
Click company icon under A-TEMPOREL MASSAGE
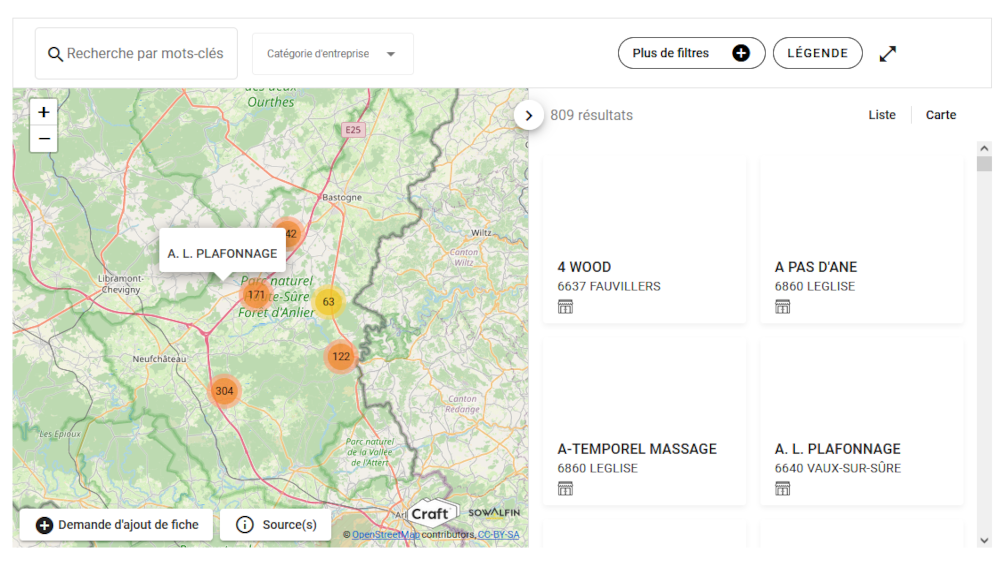pos(565,489)
